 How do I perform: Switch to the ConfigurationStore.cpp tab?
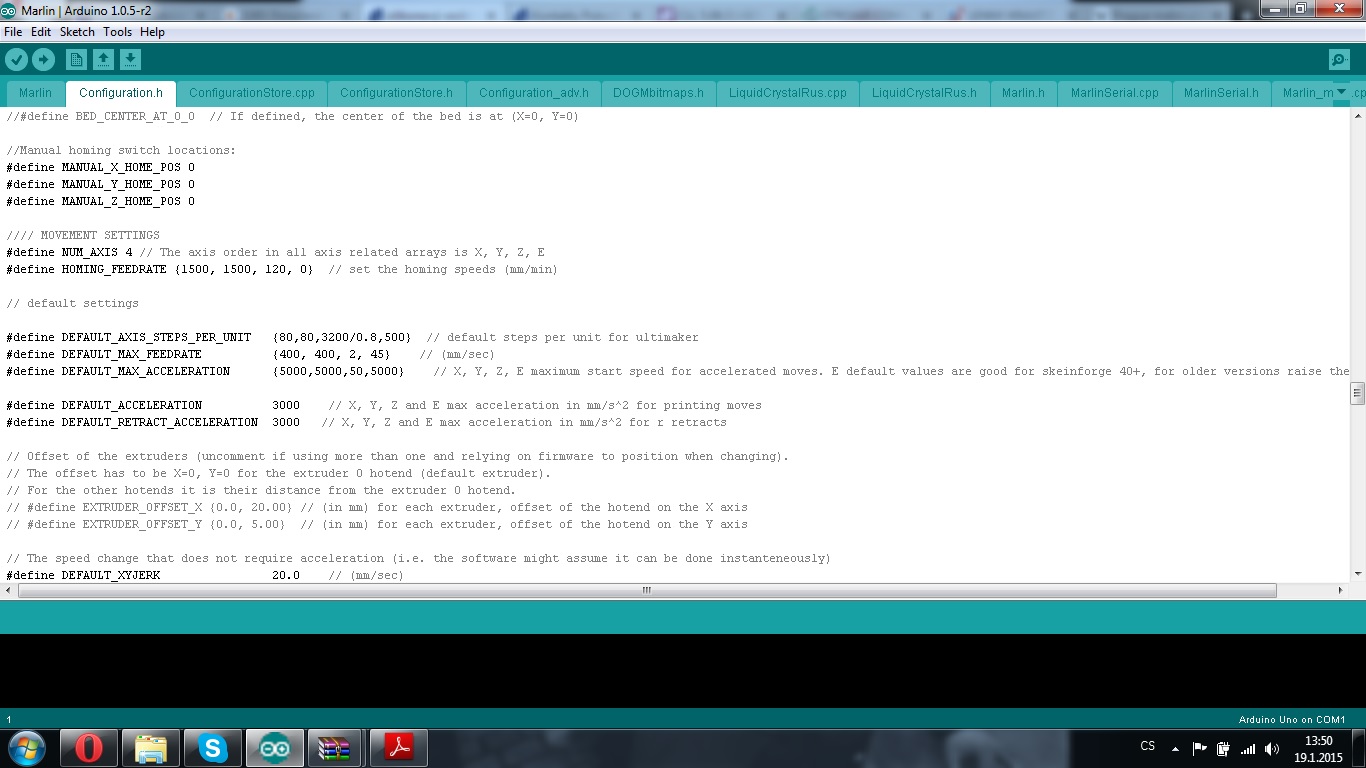(251, 93)
